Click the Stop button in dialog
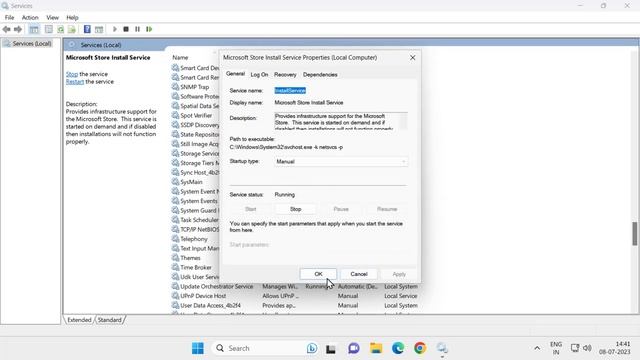640x360 pixels. point(296,209)
